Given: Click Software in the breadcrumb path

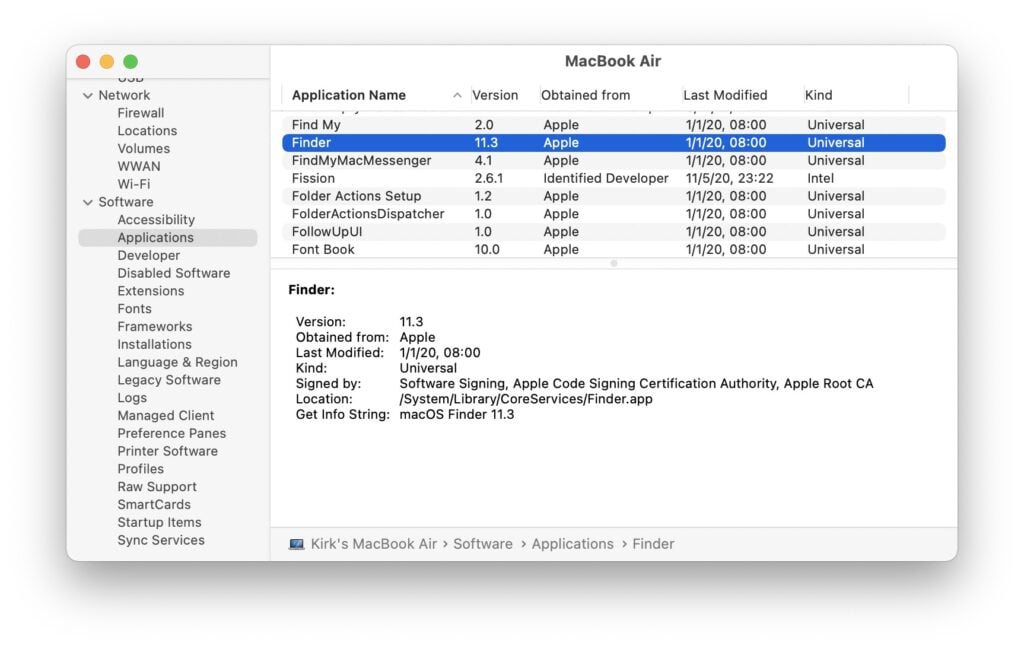Looking at the screenshot, I should coord(483,543).
